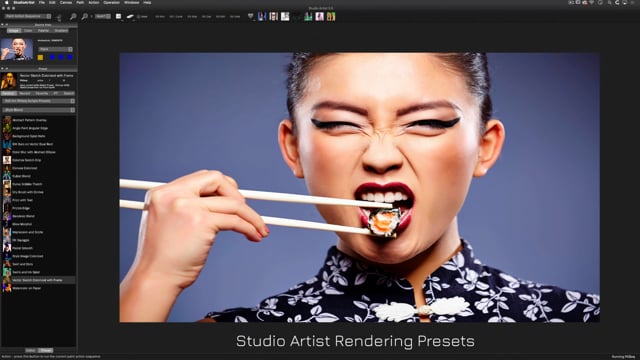Open the Canvas menu

click(66, 2)
